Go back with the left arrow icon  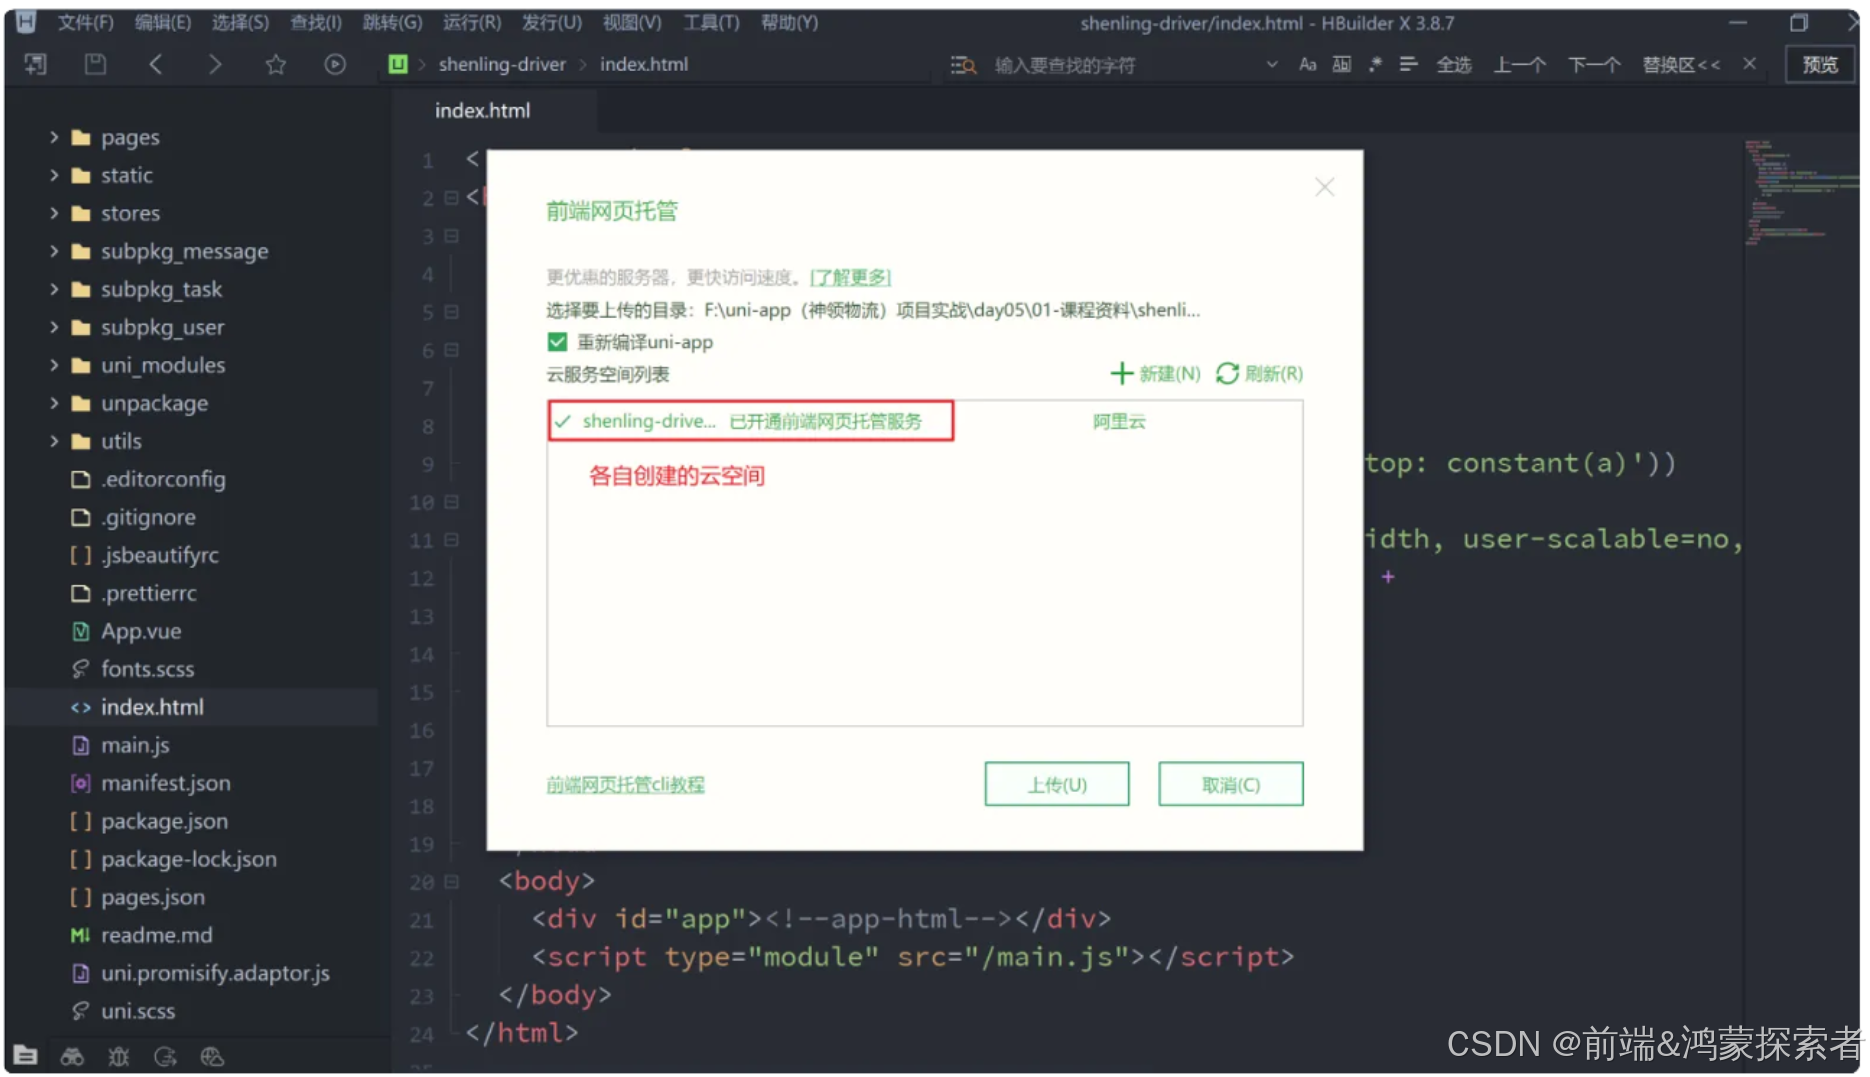155,65
